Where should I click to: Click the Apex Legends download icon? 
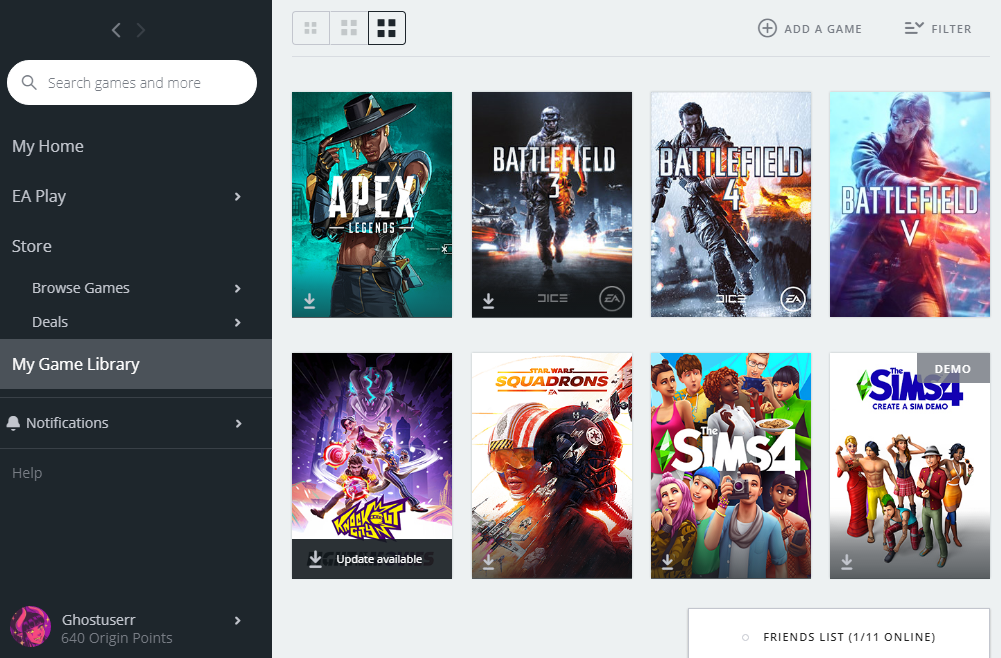tap(310, 301)
